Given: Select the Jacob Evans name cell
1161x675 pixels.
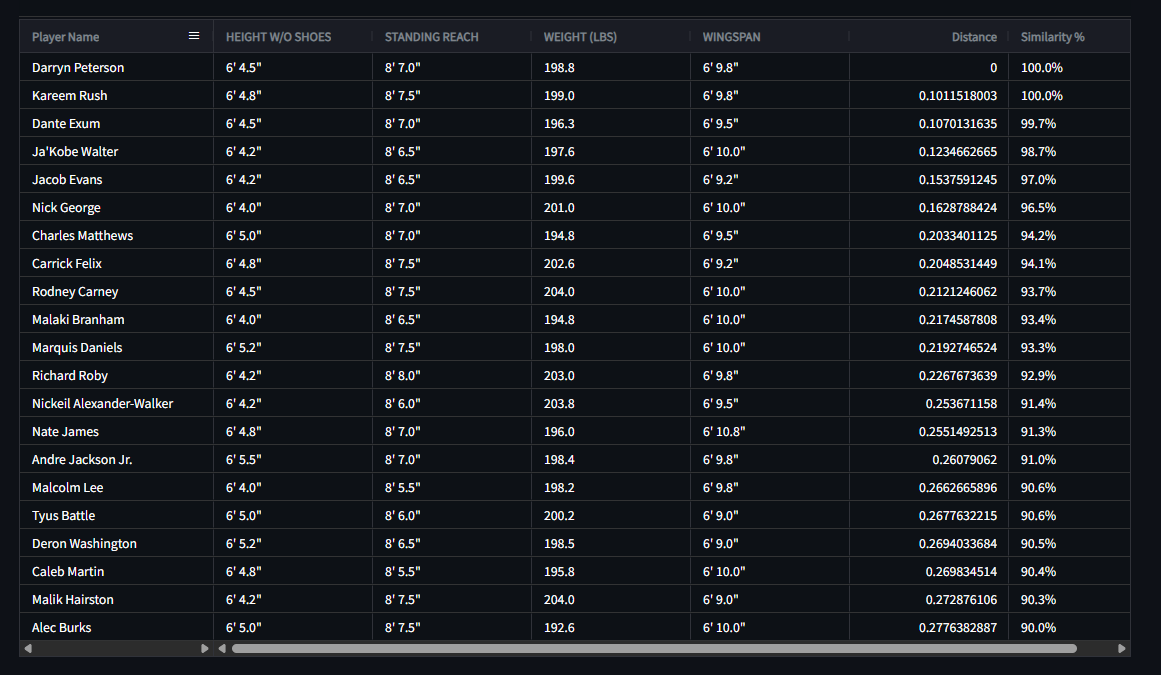Looking at the screenshot, I should [116, 180].
